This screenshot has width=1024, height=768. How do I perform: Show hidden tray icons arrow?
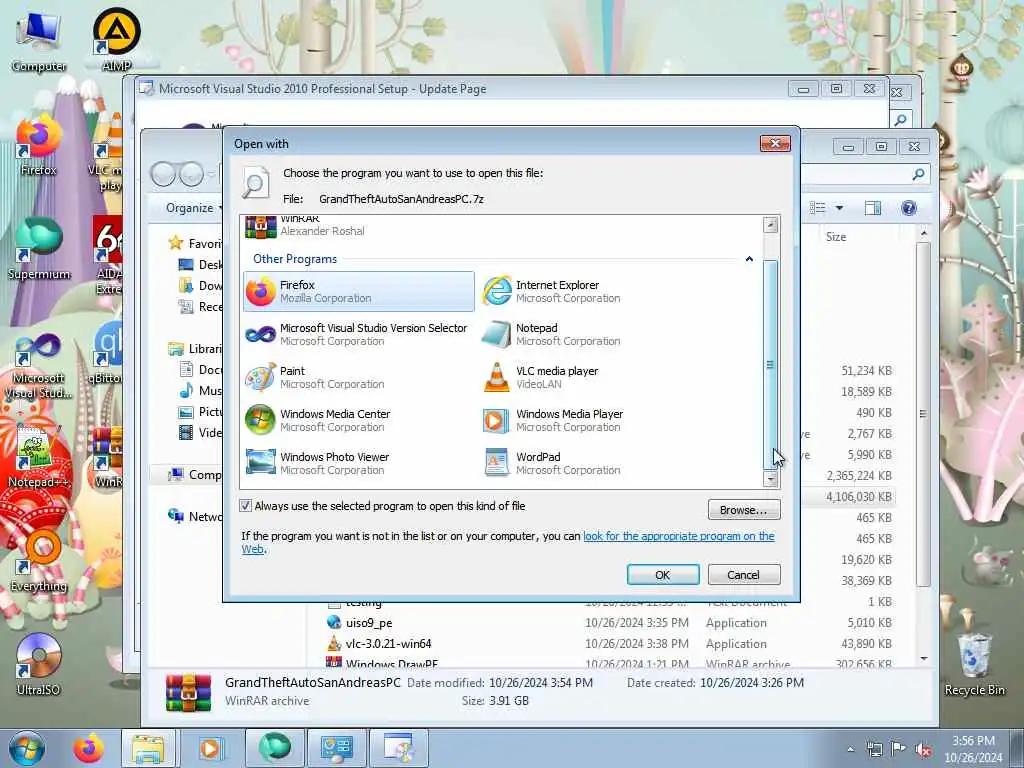click(850, 750)
